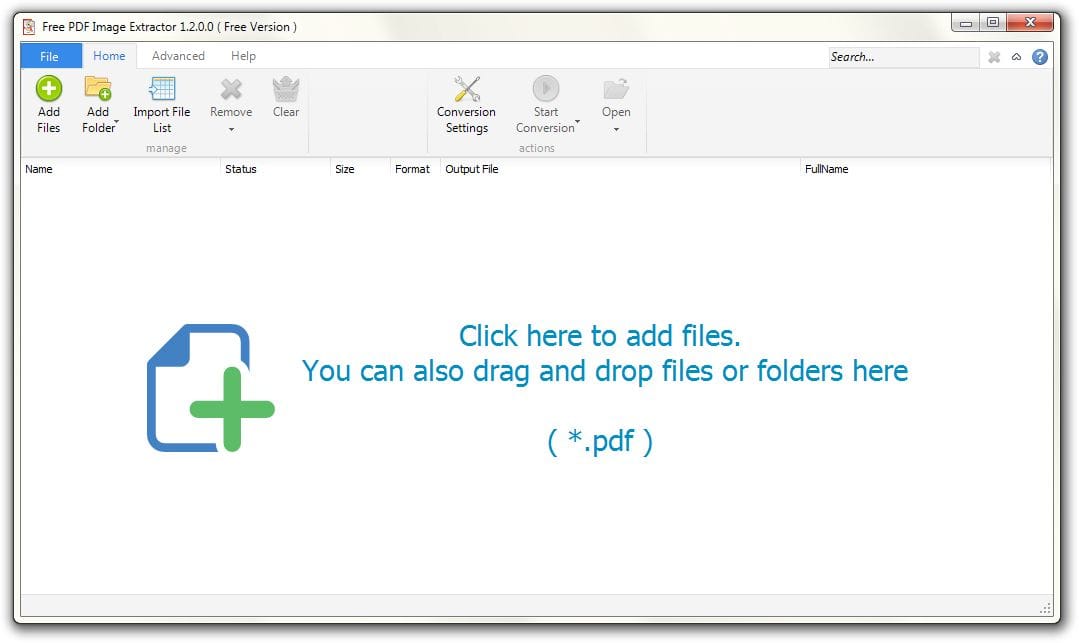
Task: Expand the Add Folder dropdown arrow
Action: [116, 122]
